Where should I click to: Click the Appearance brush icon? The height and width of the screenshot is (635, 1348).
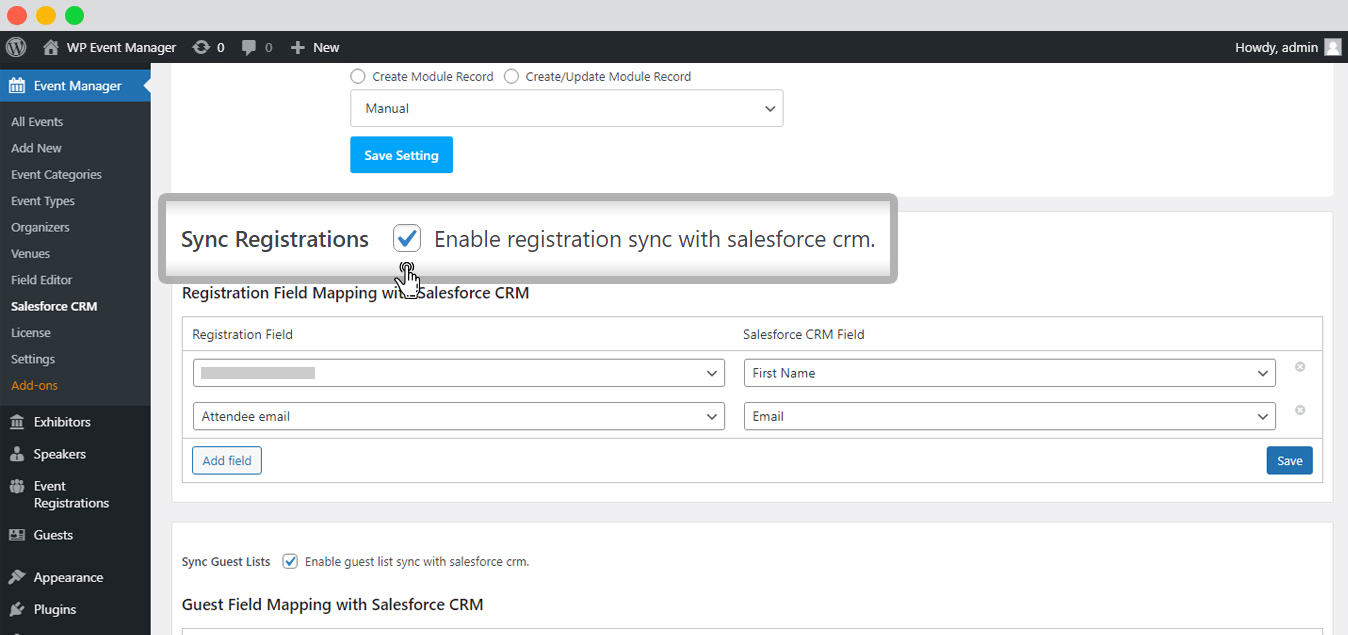17,577
